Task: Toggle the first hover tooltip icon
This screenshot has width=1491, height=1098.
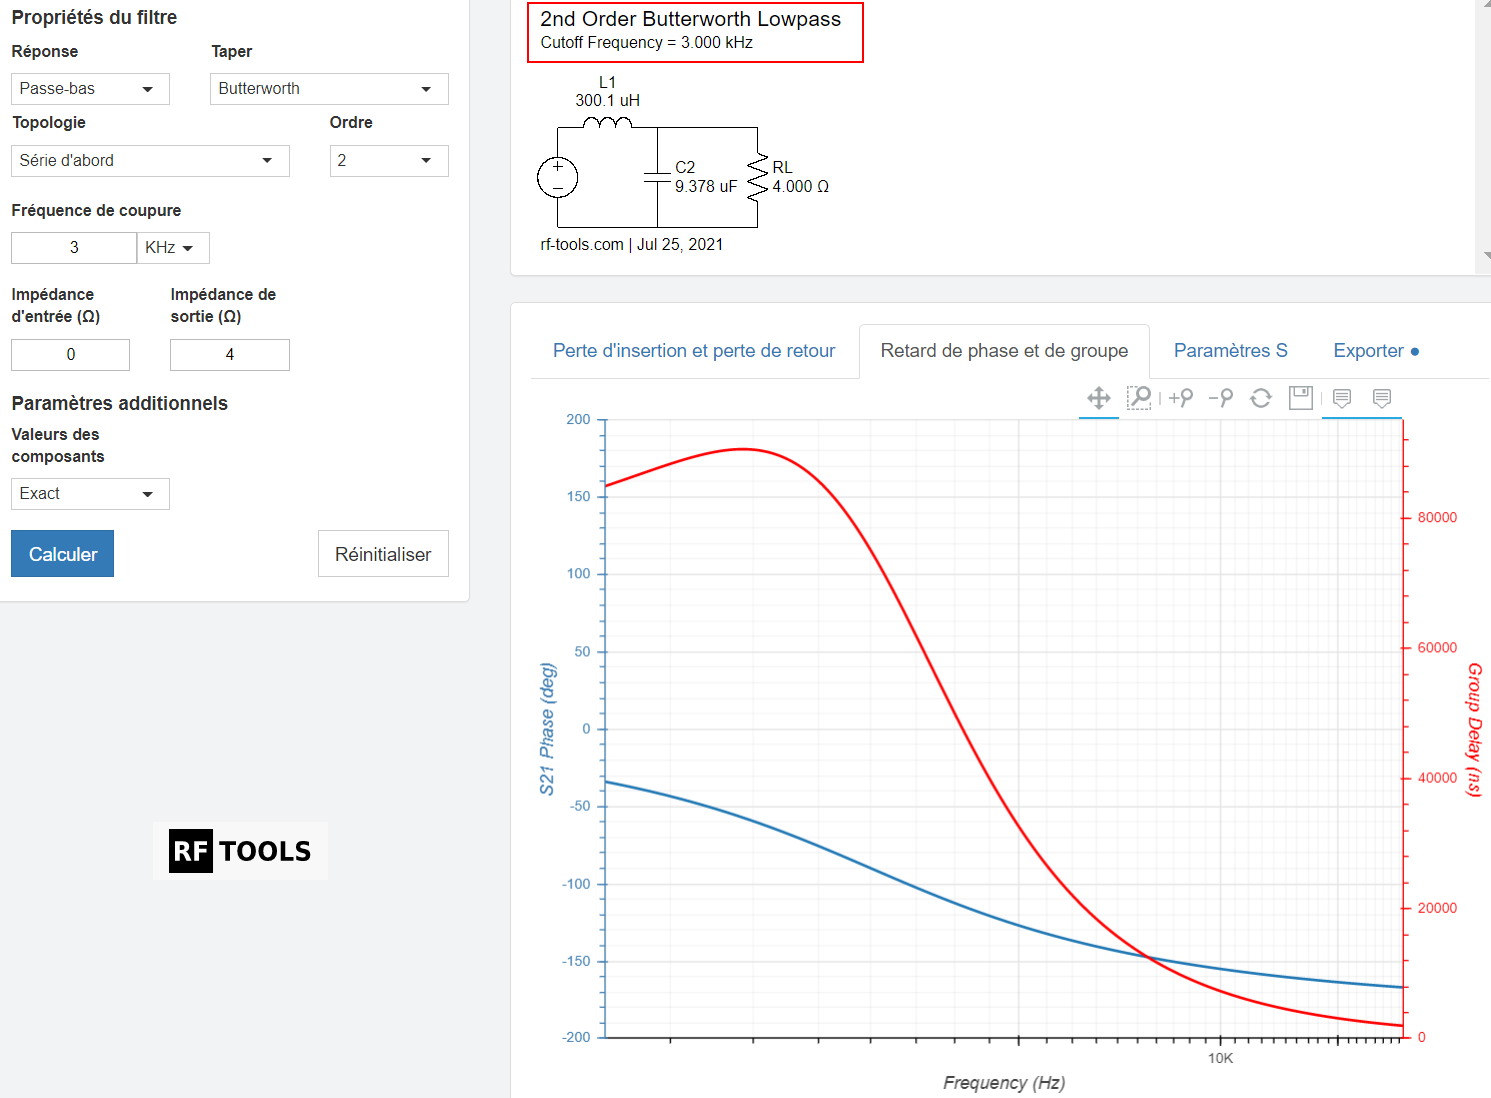Action: click(x=1342, y=398)
